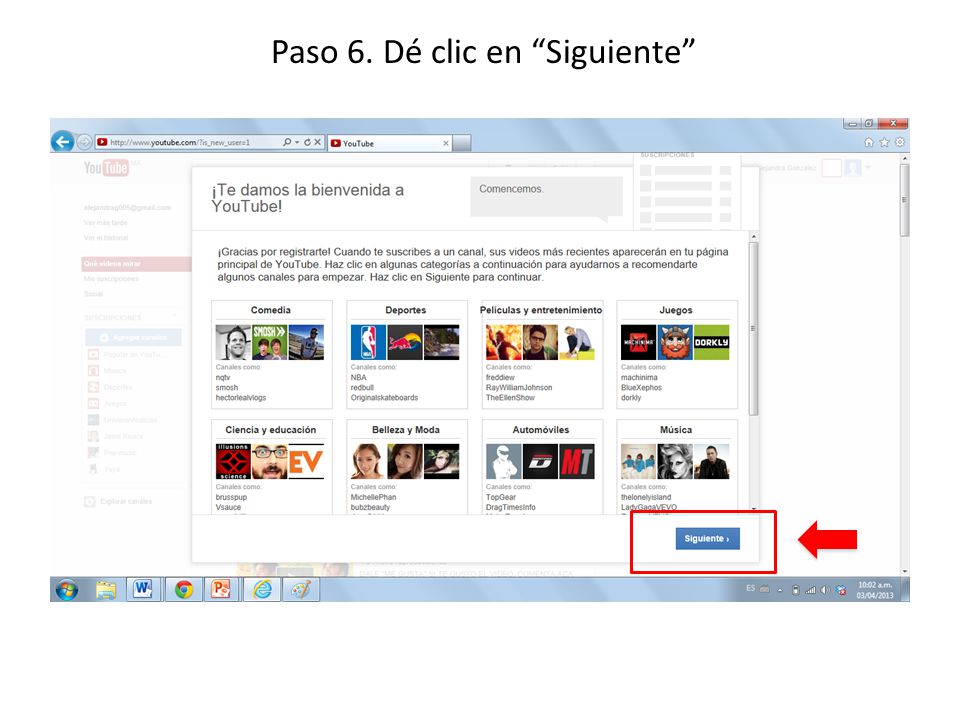Viewport: 960px width, 720px height.
Task: Click the white-helmet thumbnail in Automóviles
Action: 503,462
